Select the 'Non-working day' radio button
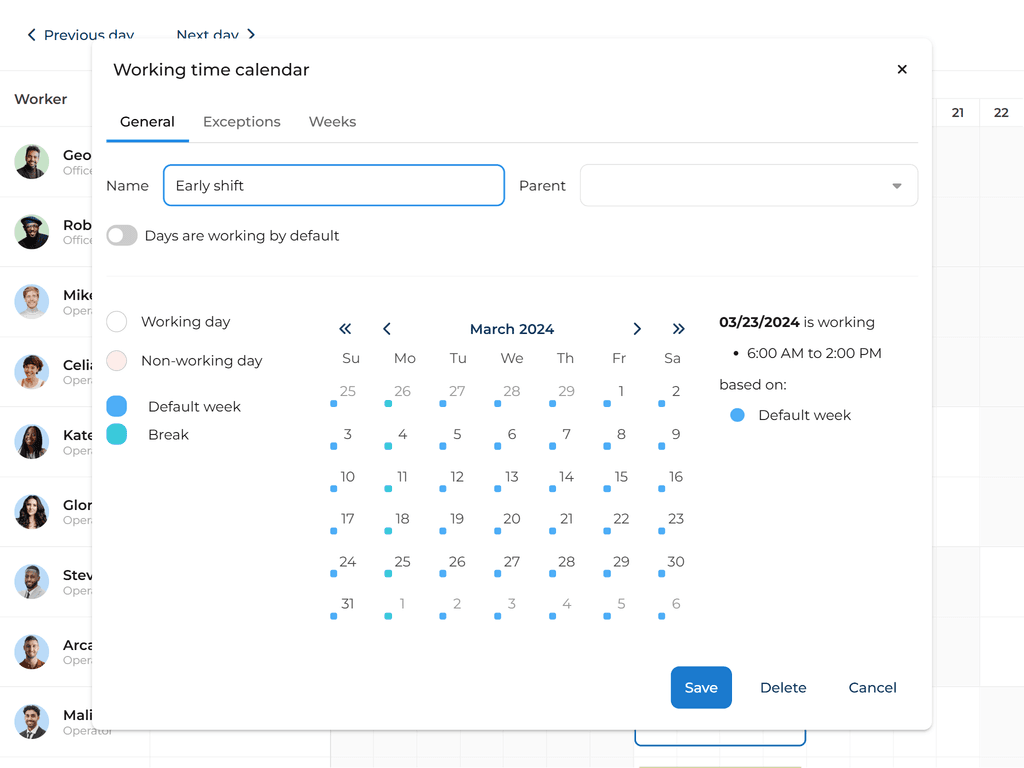Viewport: 1024px width, 768px height. 116,360
